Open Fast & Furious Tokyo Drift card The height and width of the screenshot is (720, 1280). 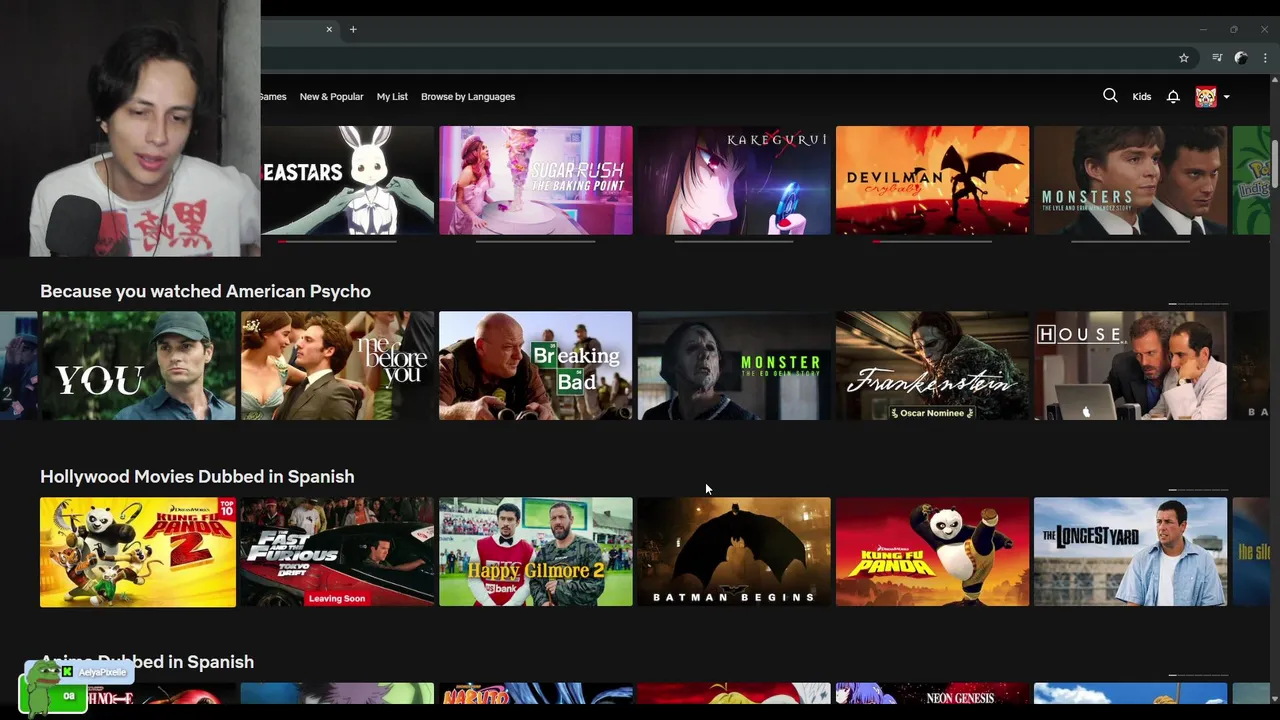point(337,552)
